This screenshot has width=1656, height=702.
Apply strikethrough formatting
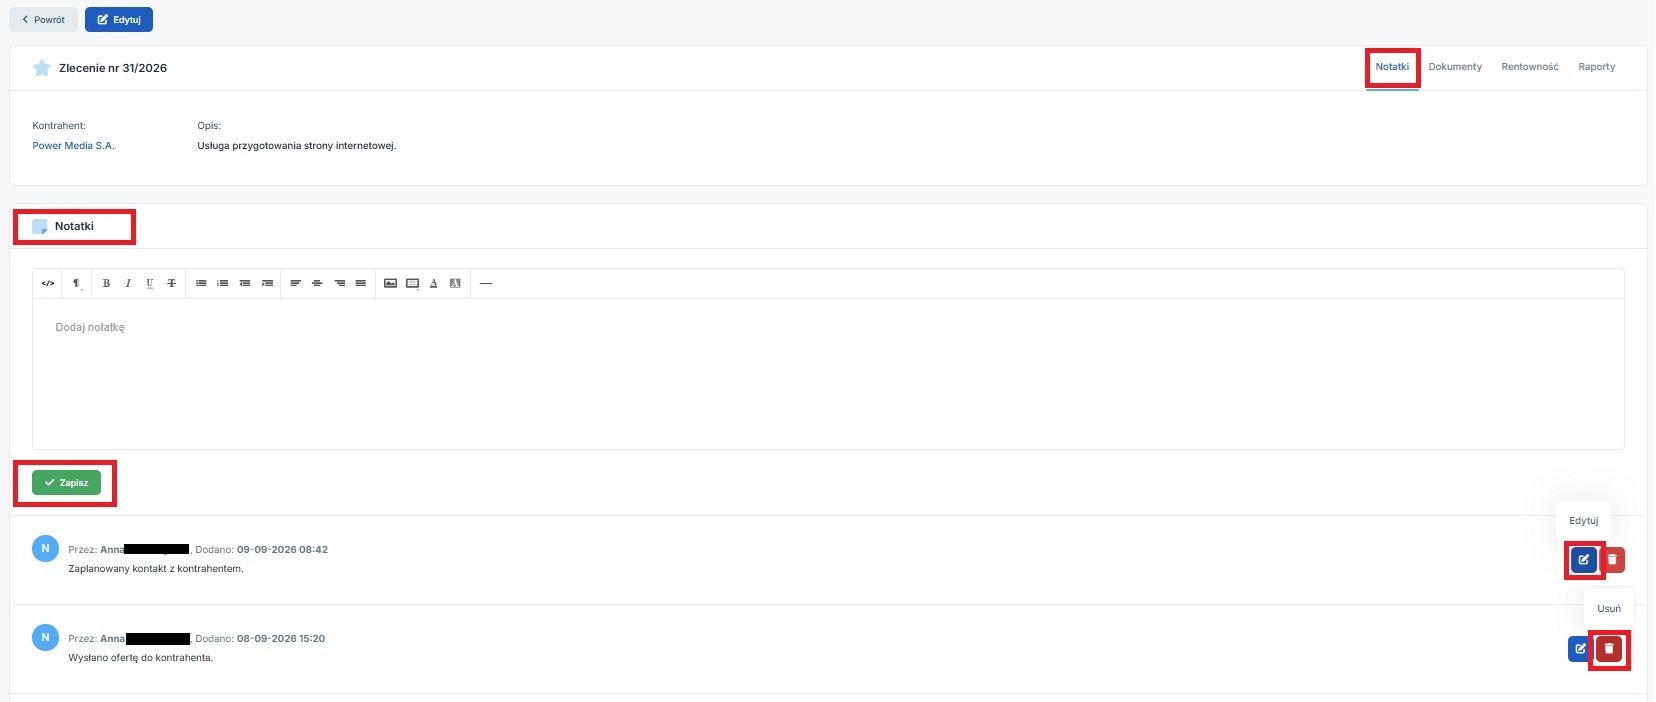click(x=172, y=284)
